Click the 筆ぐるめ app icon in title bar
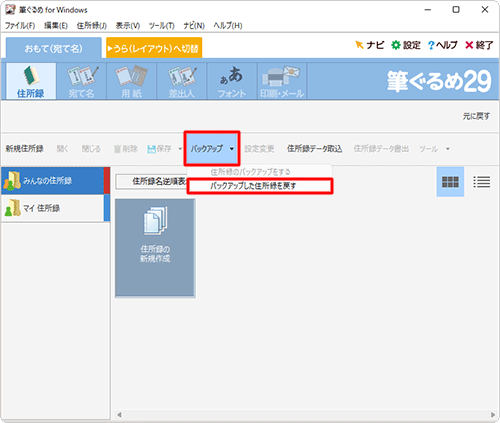 [x=10, y=10]
